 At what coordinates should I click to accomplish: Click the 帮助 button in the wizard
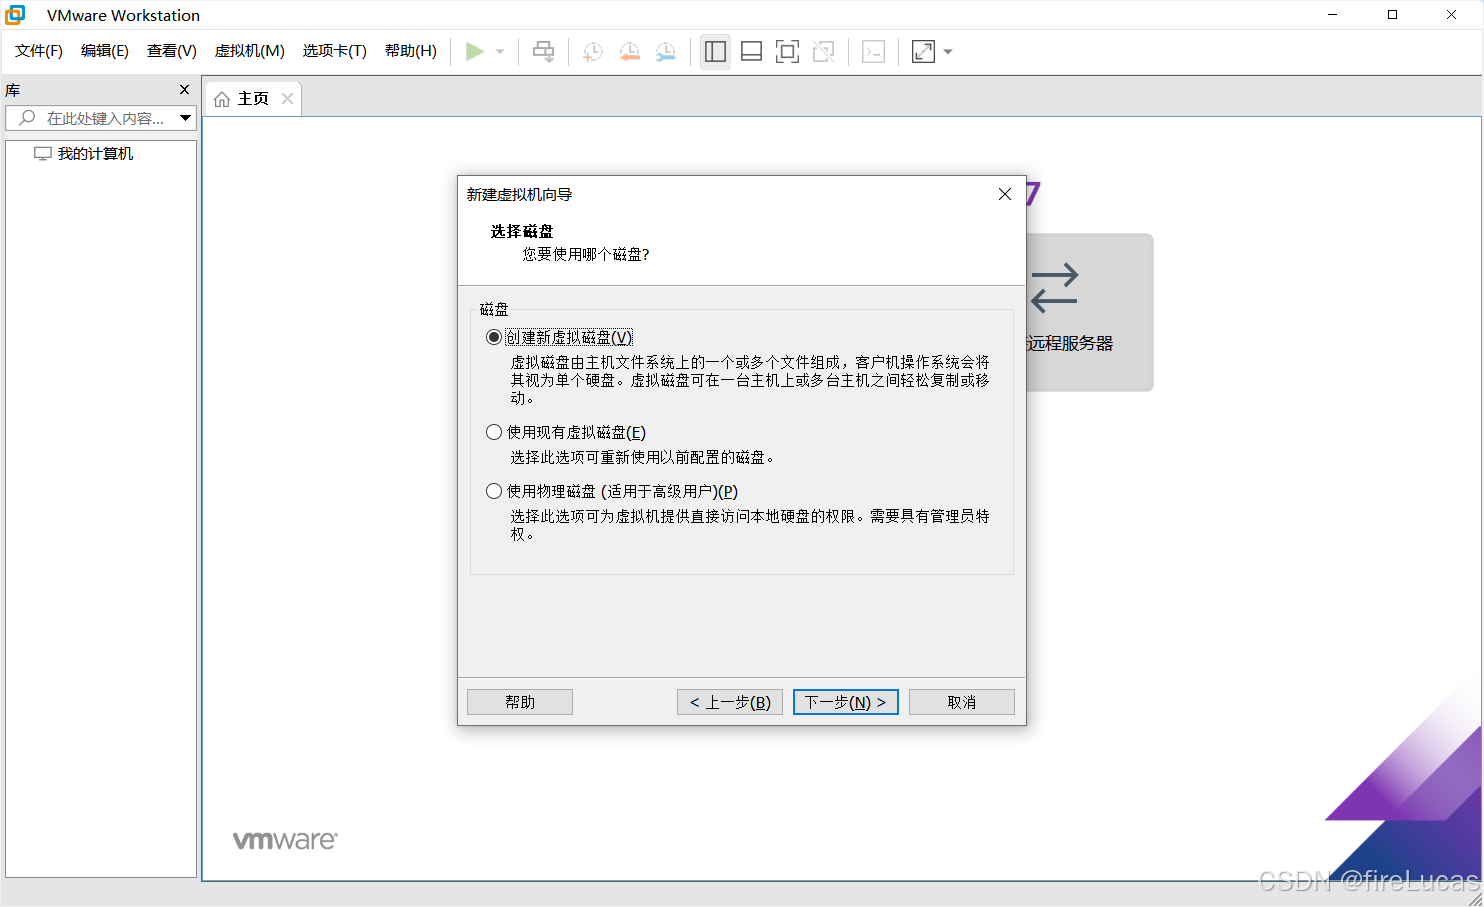[x=520, y=702]
